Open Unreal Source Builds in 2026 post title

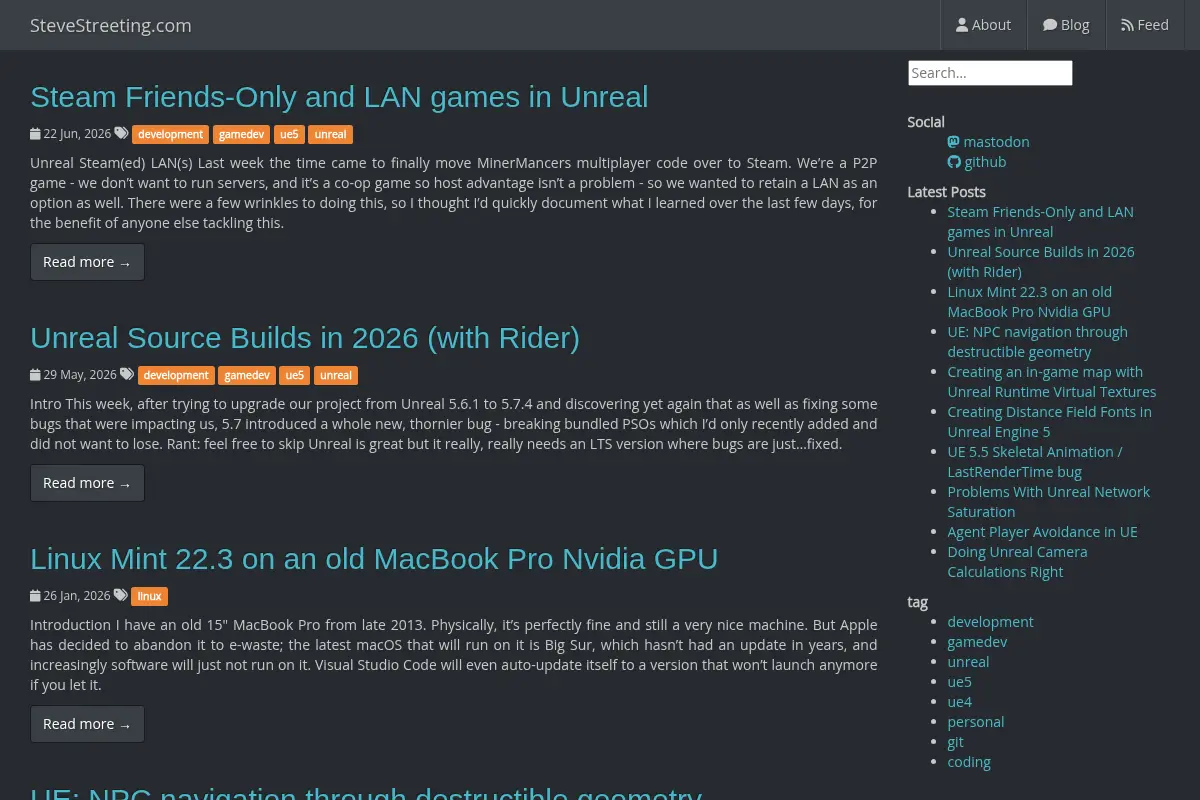(x=305, y=338)
